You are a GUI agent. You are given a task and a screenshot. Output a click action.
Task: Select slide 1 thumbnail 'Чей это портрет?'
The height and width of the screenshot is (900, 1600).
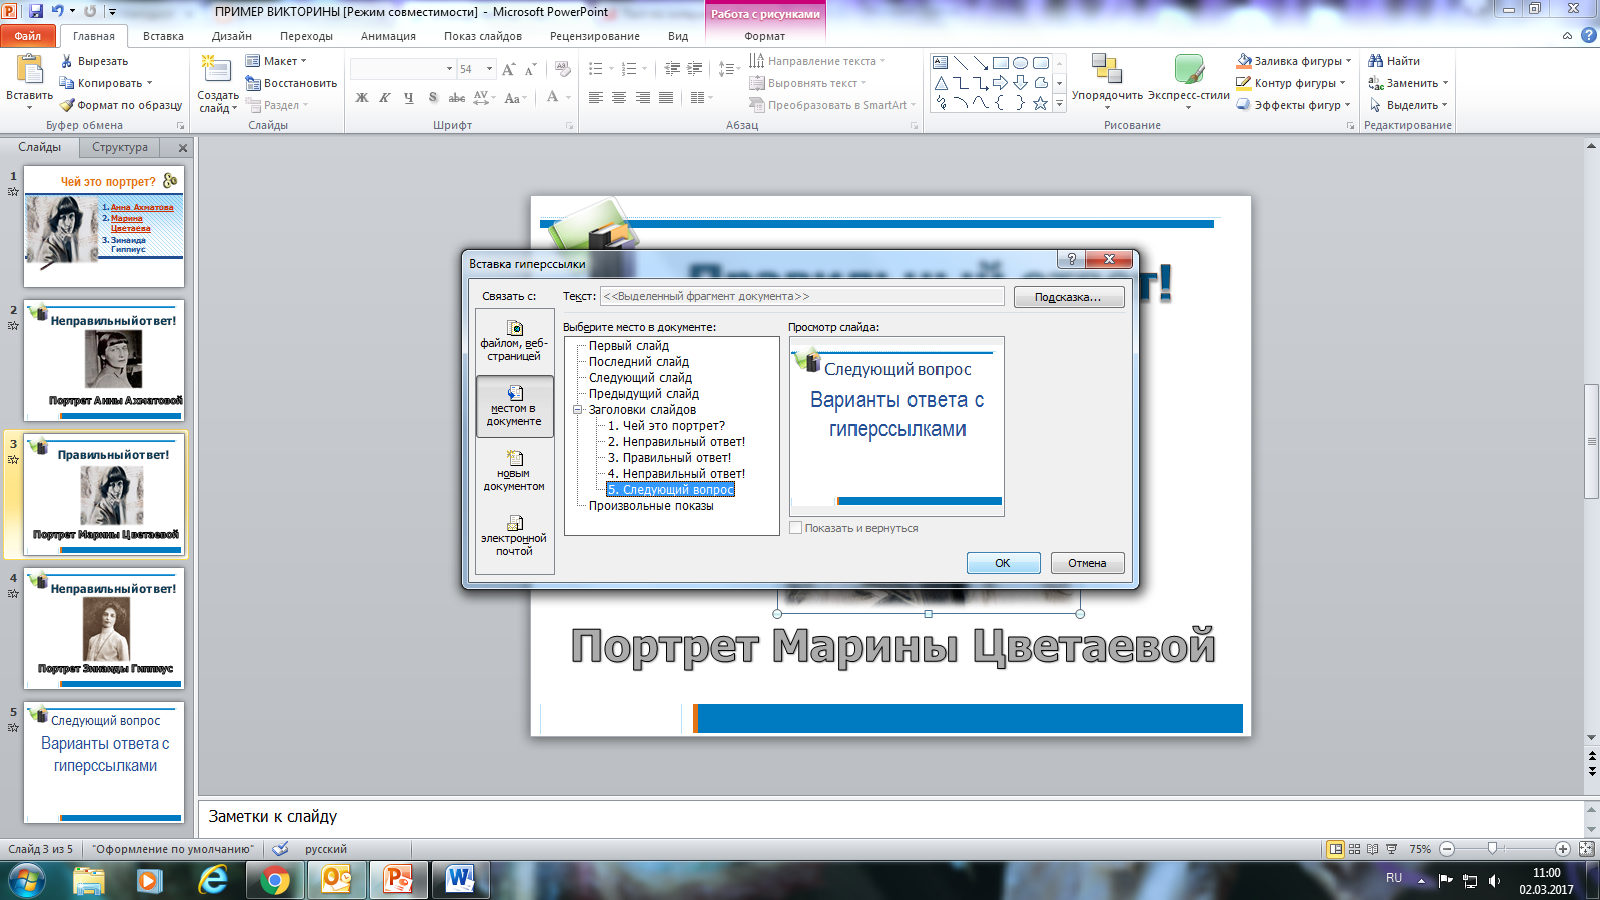[x=104, y=227]
